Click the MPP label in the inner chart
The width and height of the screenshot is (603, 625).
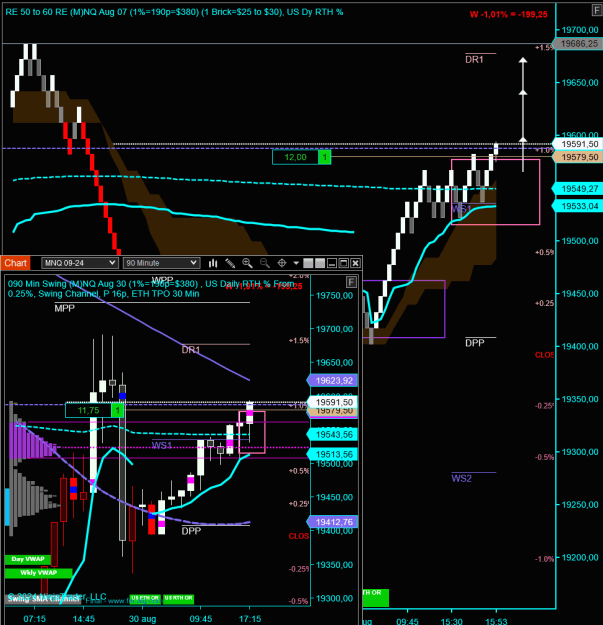[65, 308]
